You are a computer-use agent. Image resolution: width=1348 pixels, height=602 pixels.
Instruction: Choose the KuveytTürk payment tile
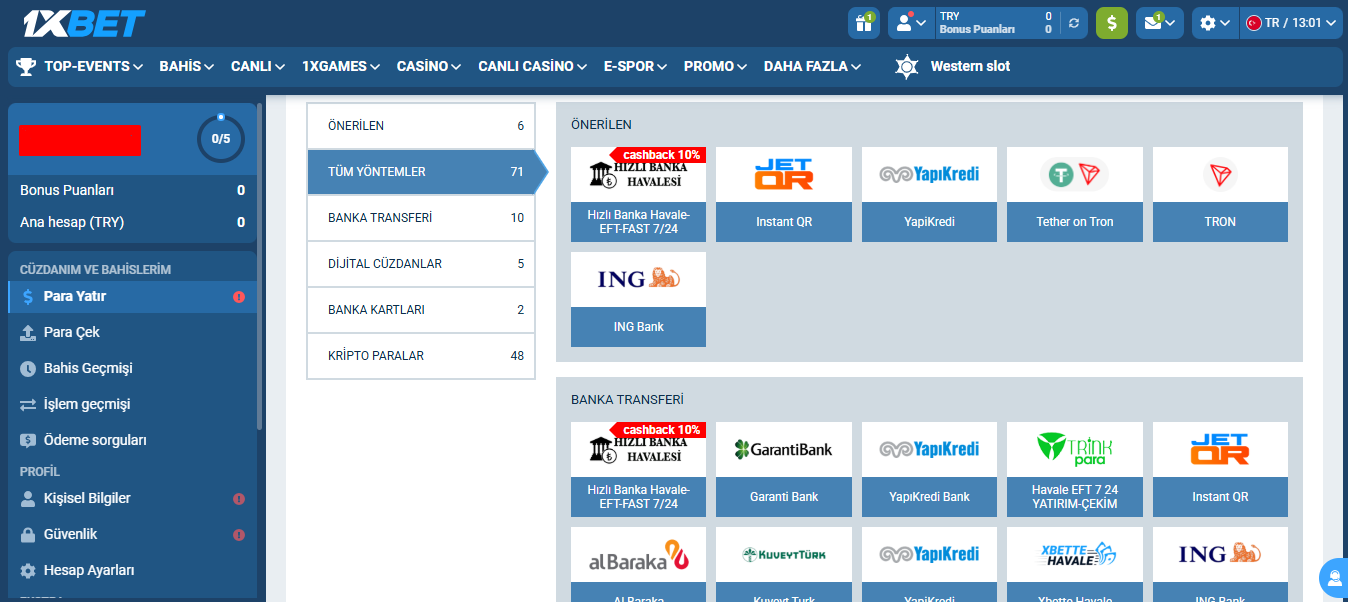point(784,564)
